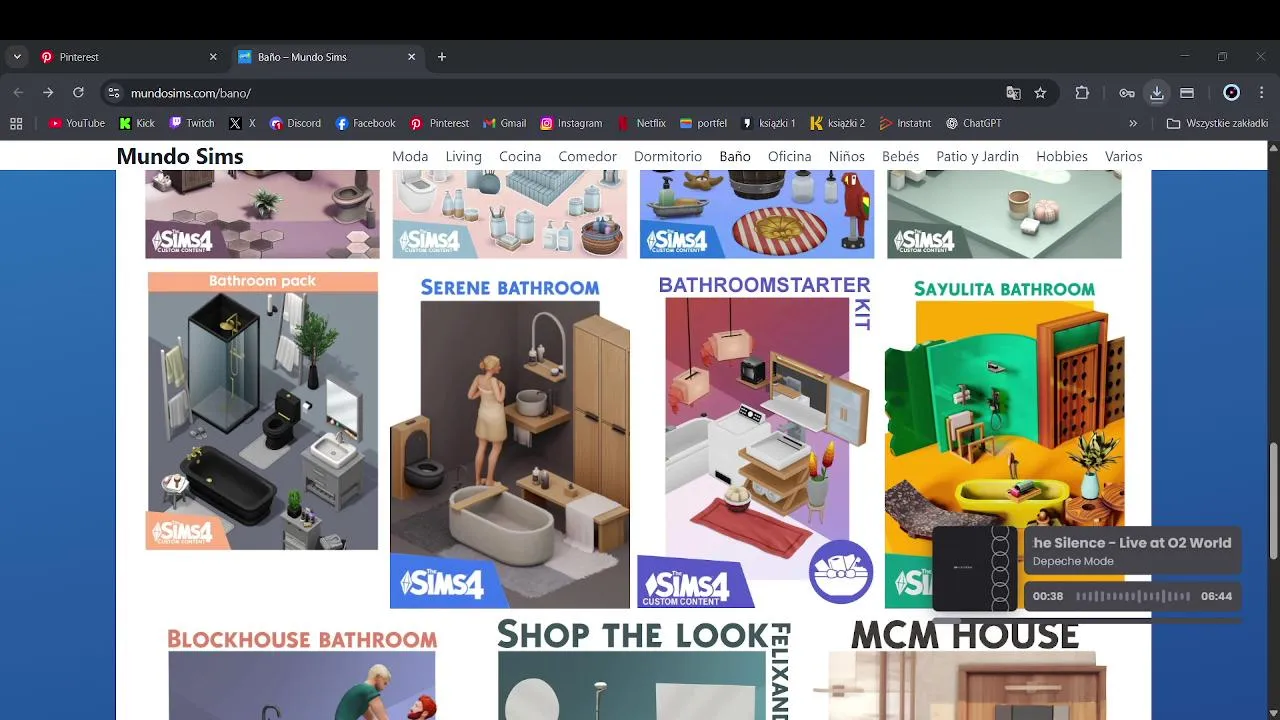Viewport: 1280px width, 720px height.
Task: Open the portfel bookmark
Action: [703, 123]
